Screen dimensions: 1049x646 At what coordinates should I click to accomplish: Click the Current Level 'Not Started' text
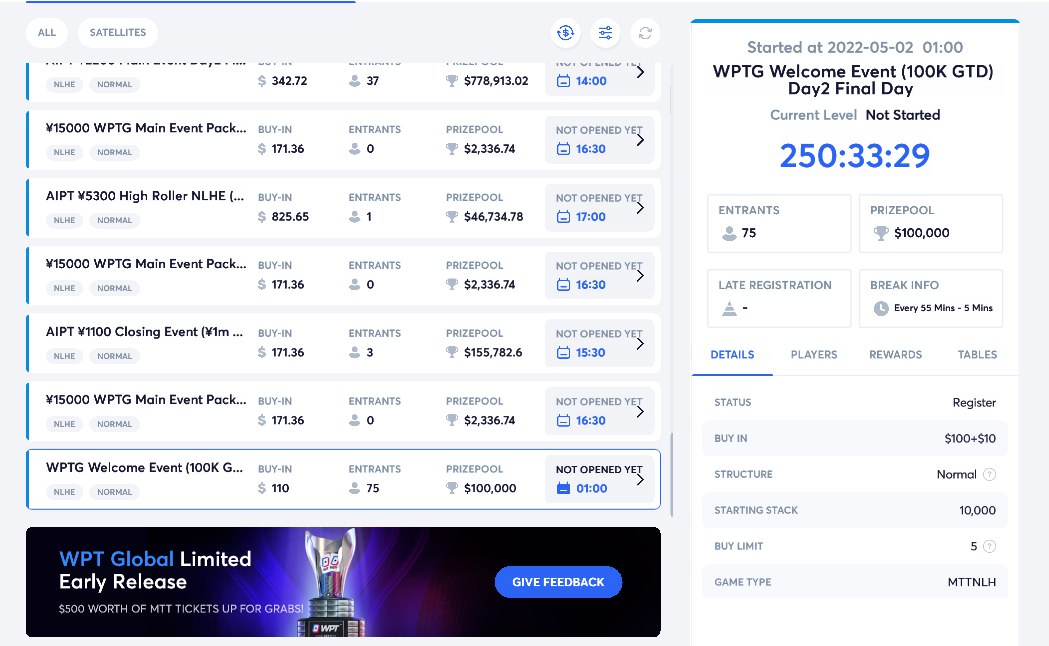click(902, 115)
